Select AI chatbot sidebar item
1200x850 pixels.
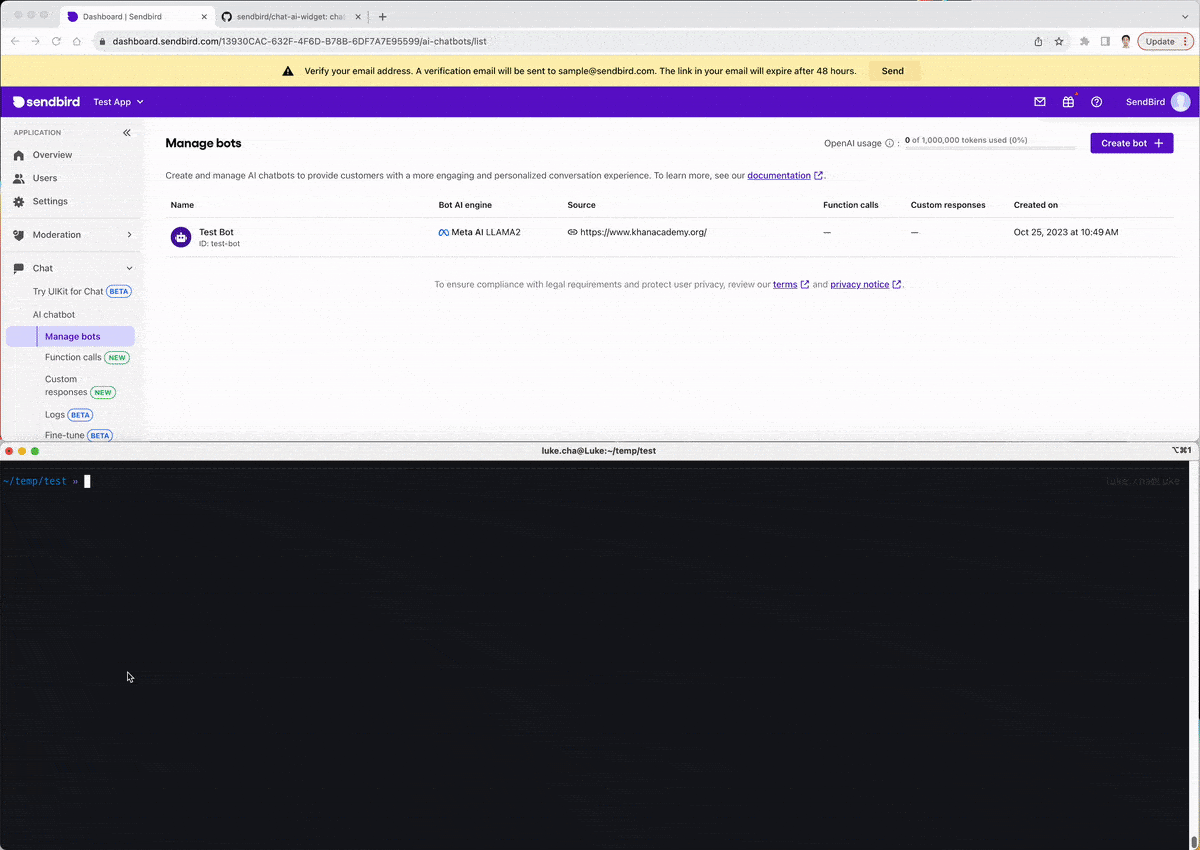[x=54, y=314]
